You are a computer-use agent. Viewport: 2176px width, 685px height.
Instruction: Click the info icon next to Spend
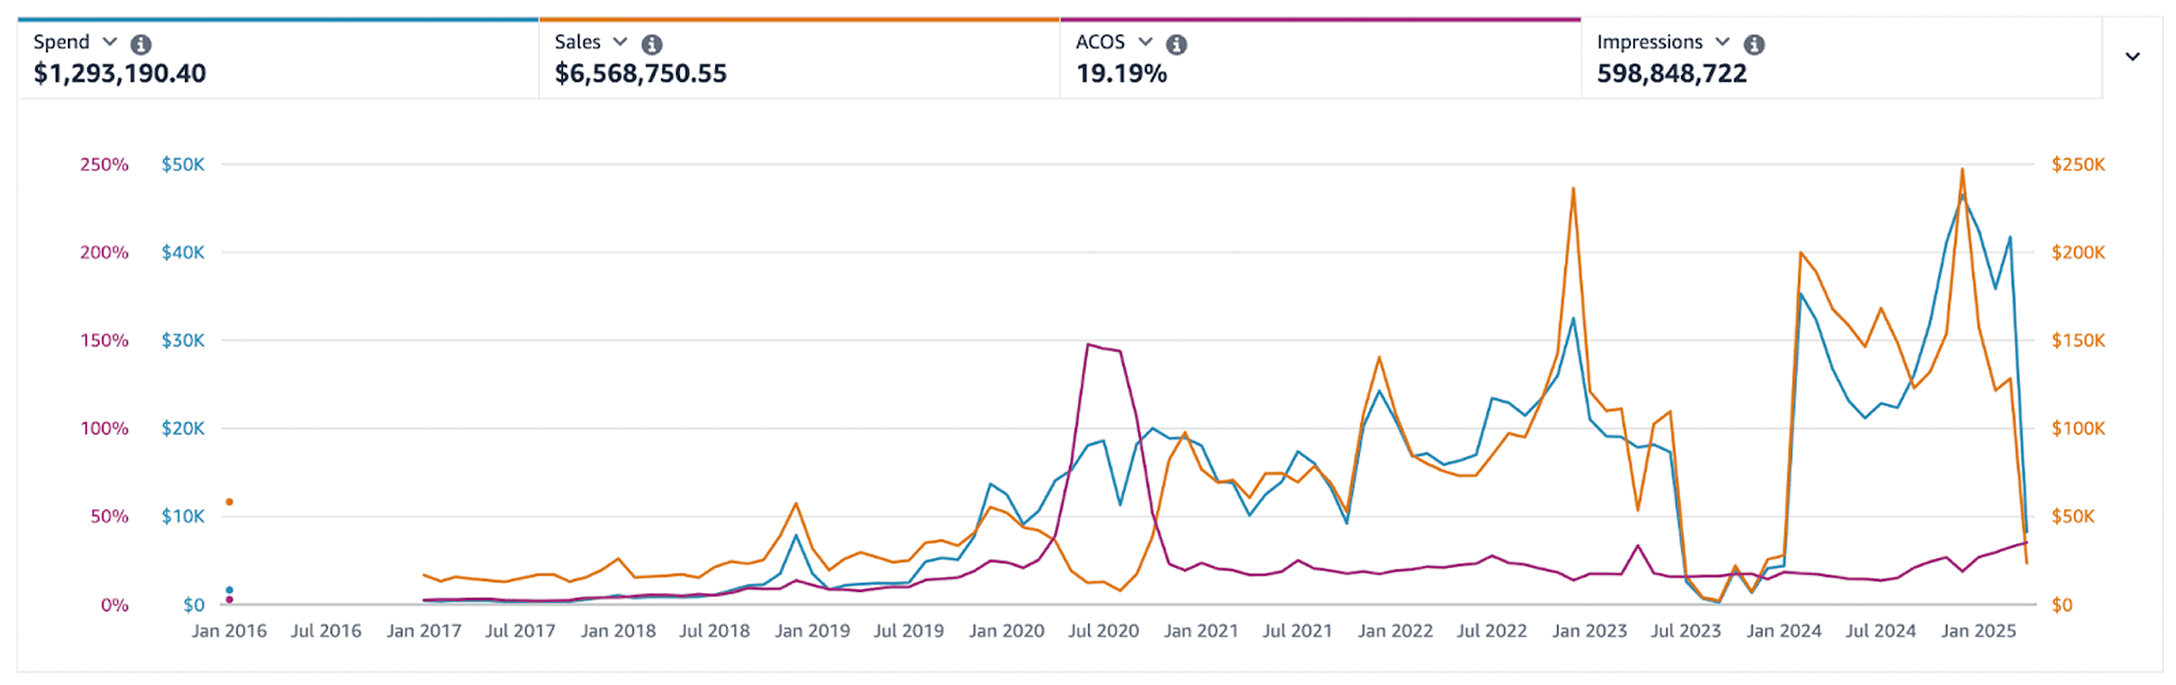tap(141, 44)
